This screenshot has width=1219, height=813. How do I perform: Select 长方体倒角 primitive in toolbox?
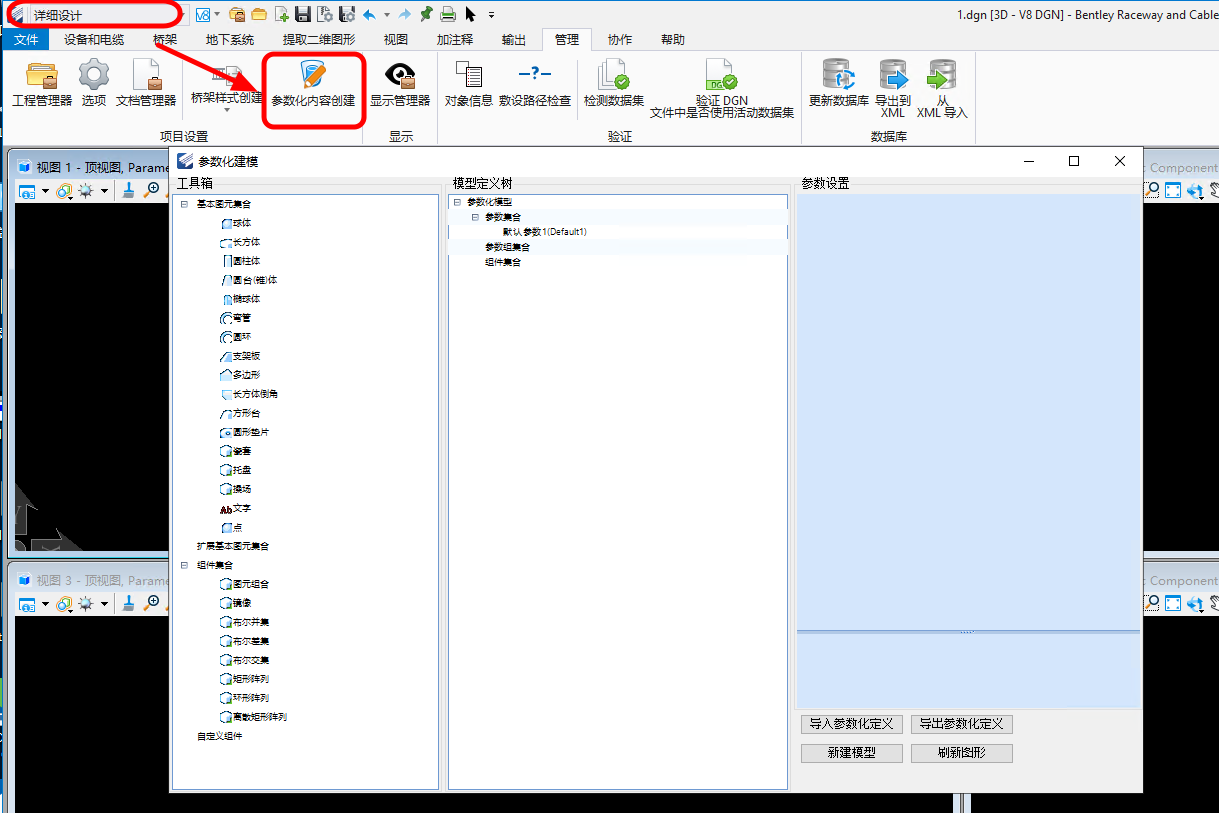click(x=248, y=394)
